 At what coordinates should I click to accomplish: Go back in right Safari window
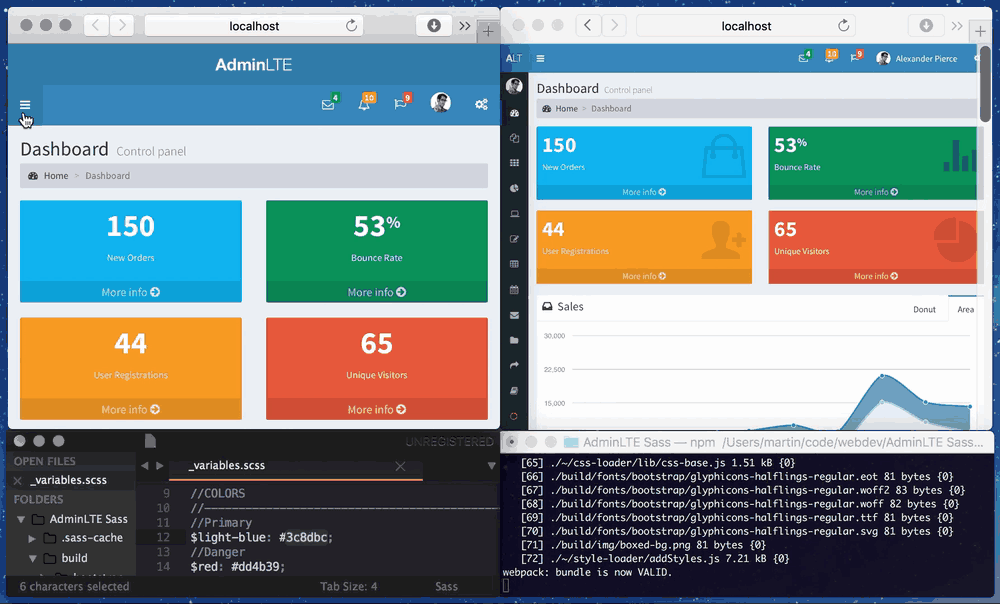pos(588,26)
